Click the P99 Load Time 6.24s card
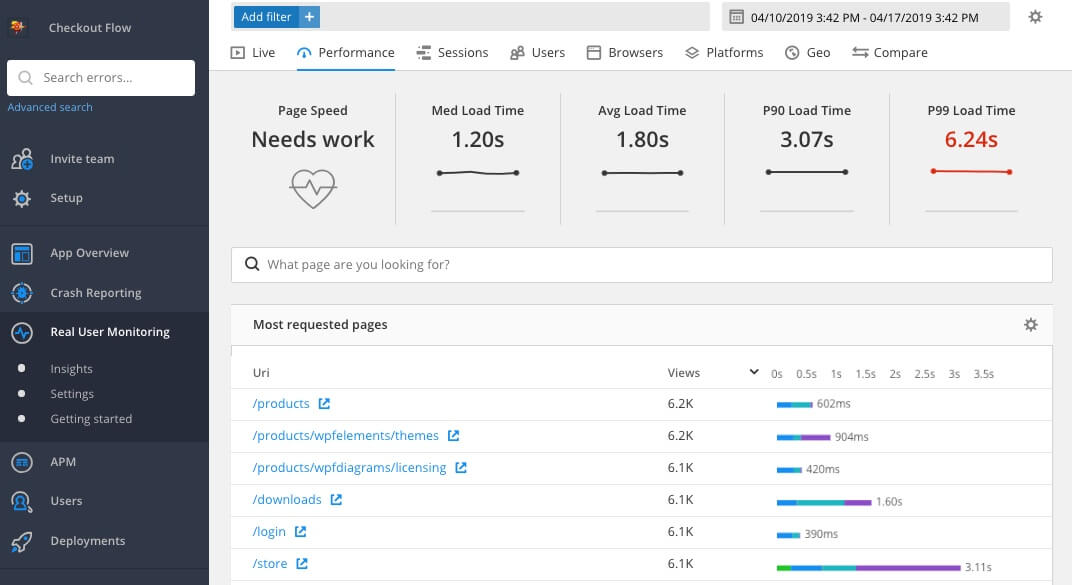 971,159
